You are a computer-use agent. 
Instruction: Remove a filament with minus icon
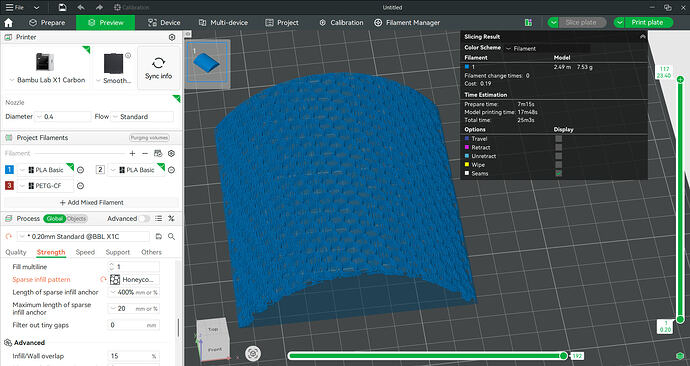(145, 153)
